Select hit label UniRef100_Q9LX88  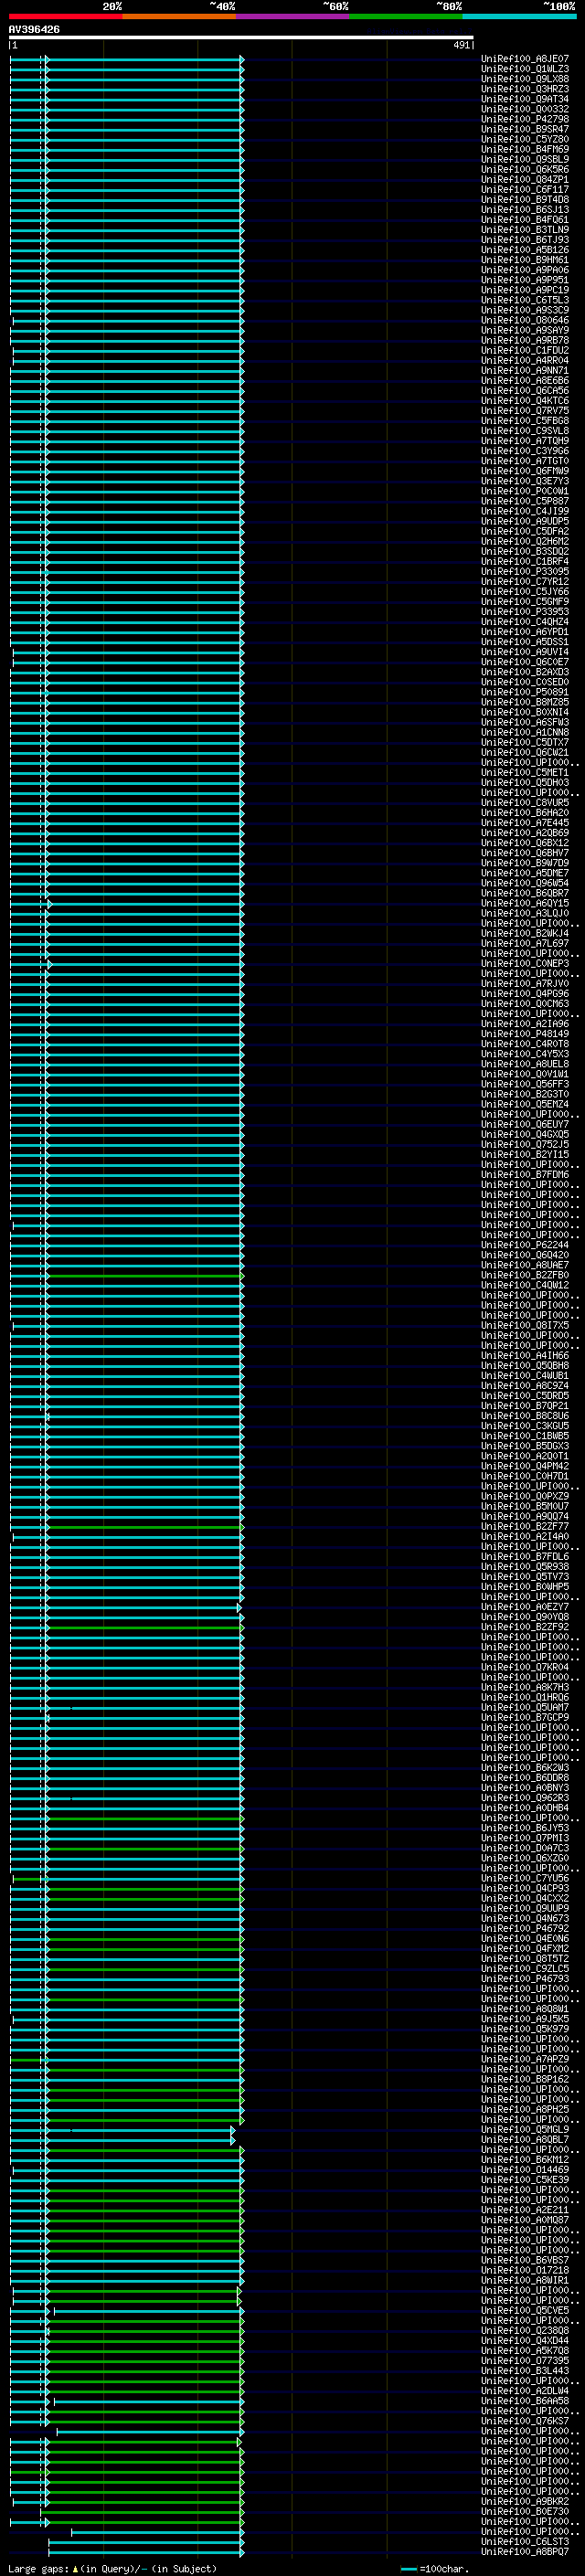point(525,79)
